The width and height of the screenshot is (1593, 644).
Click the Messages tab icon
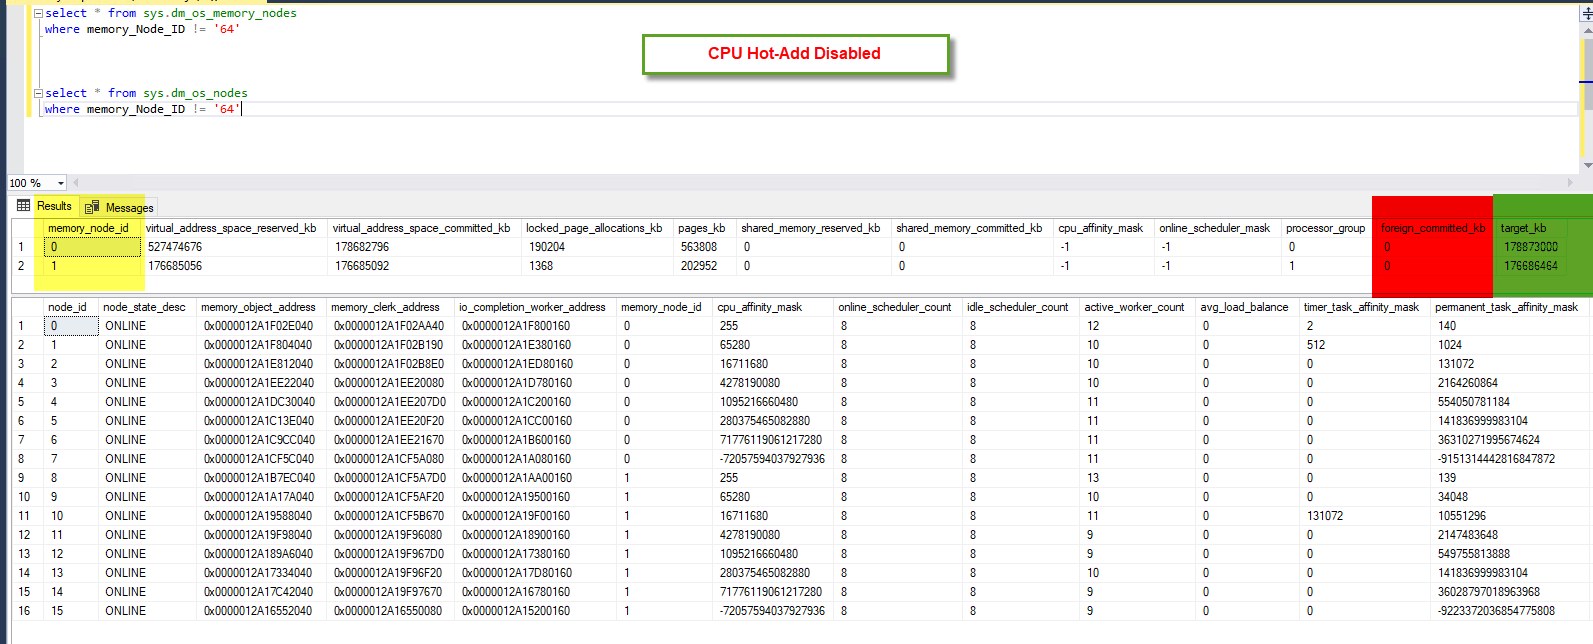point(92,207)
